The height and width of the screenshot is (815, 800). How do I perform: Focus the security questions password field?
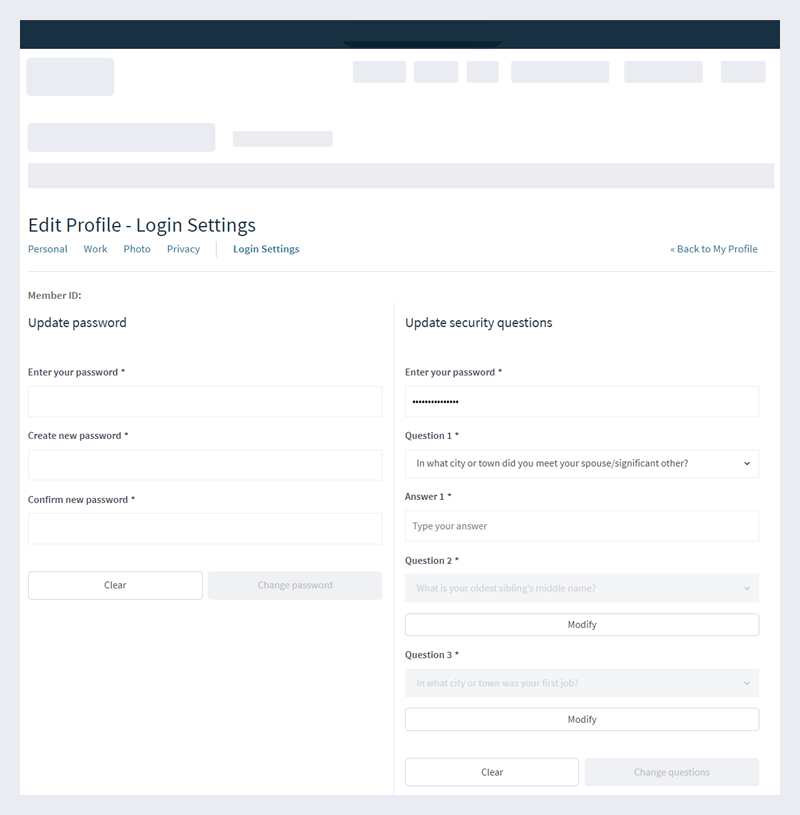582,401
